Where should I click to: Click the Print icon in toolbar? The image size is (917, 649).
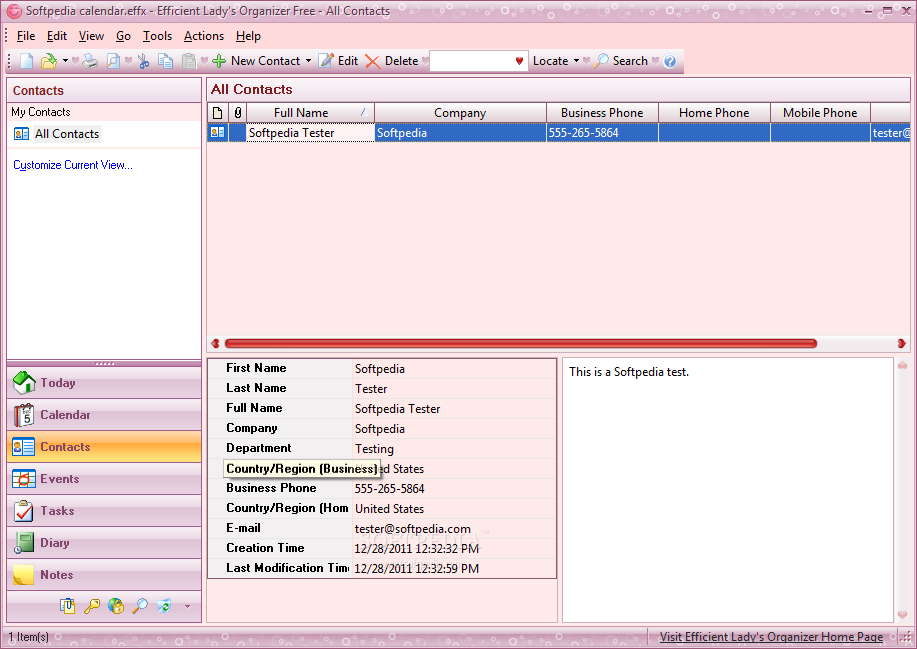click(90, 61)
